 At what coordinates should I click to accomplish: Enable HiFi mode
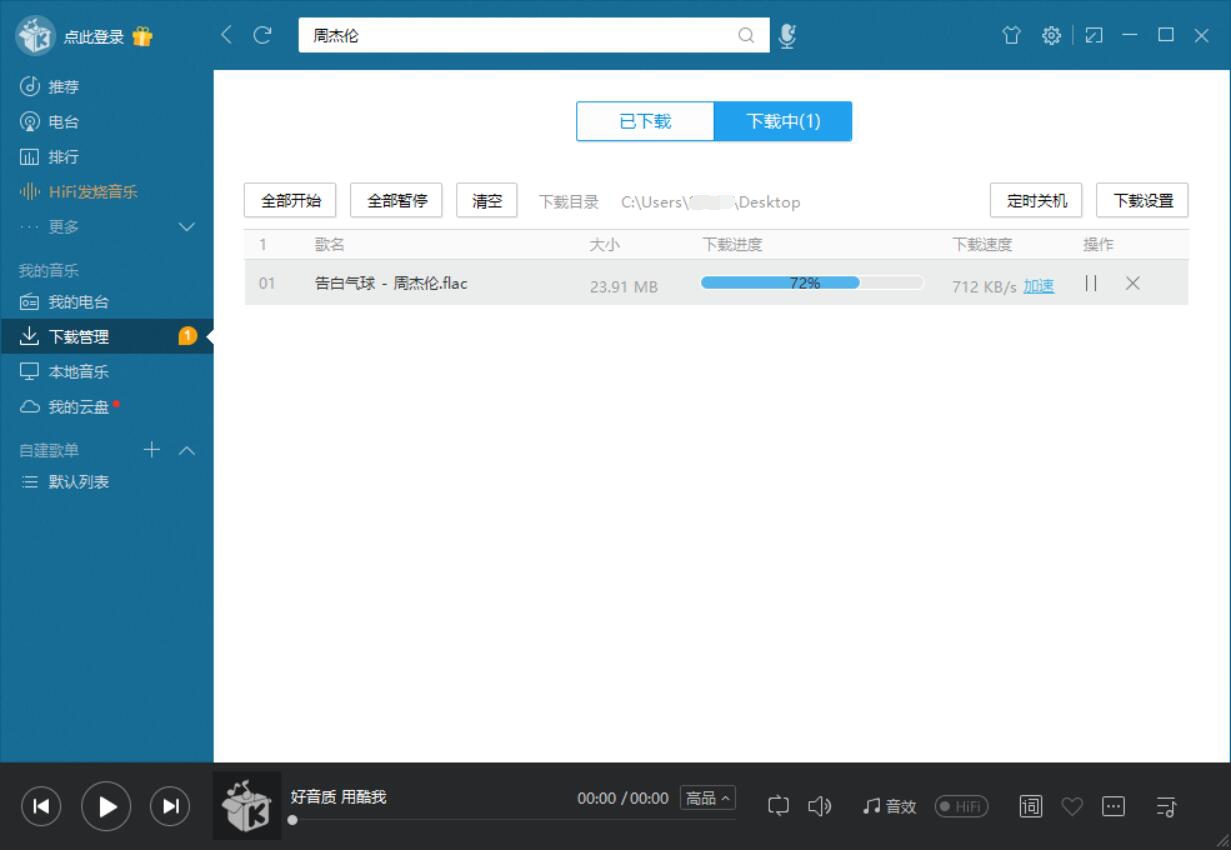(961, 806)
